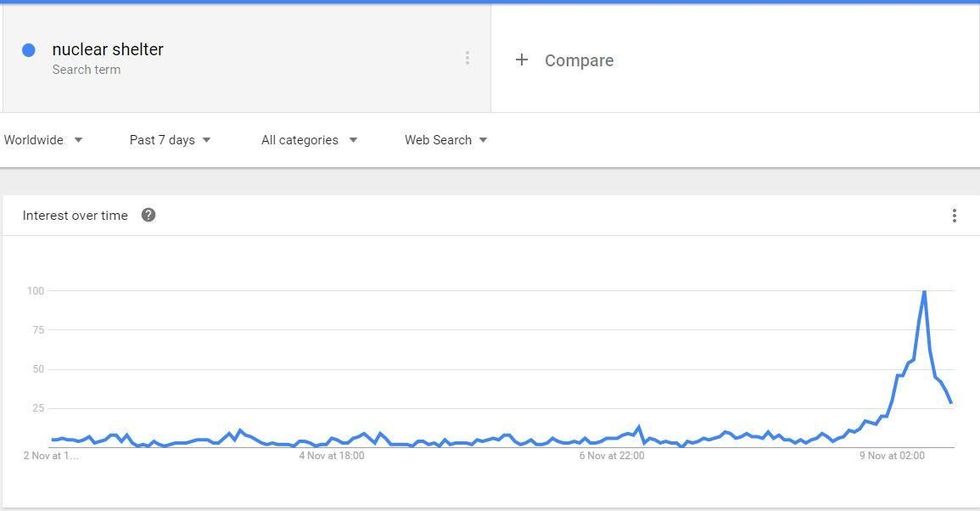Click the 2 Nov axis label at chart start
The height and width of the screenshot is (511, 980).
click(x=51, y=456)
